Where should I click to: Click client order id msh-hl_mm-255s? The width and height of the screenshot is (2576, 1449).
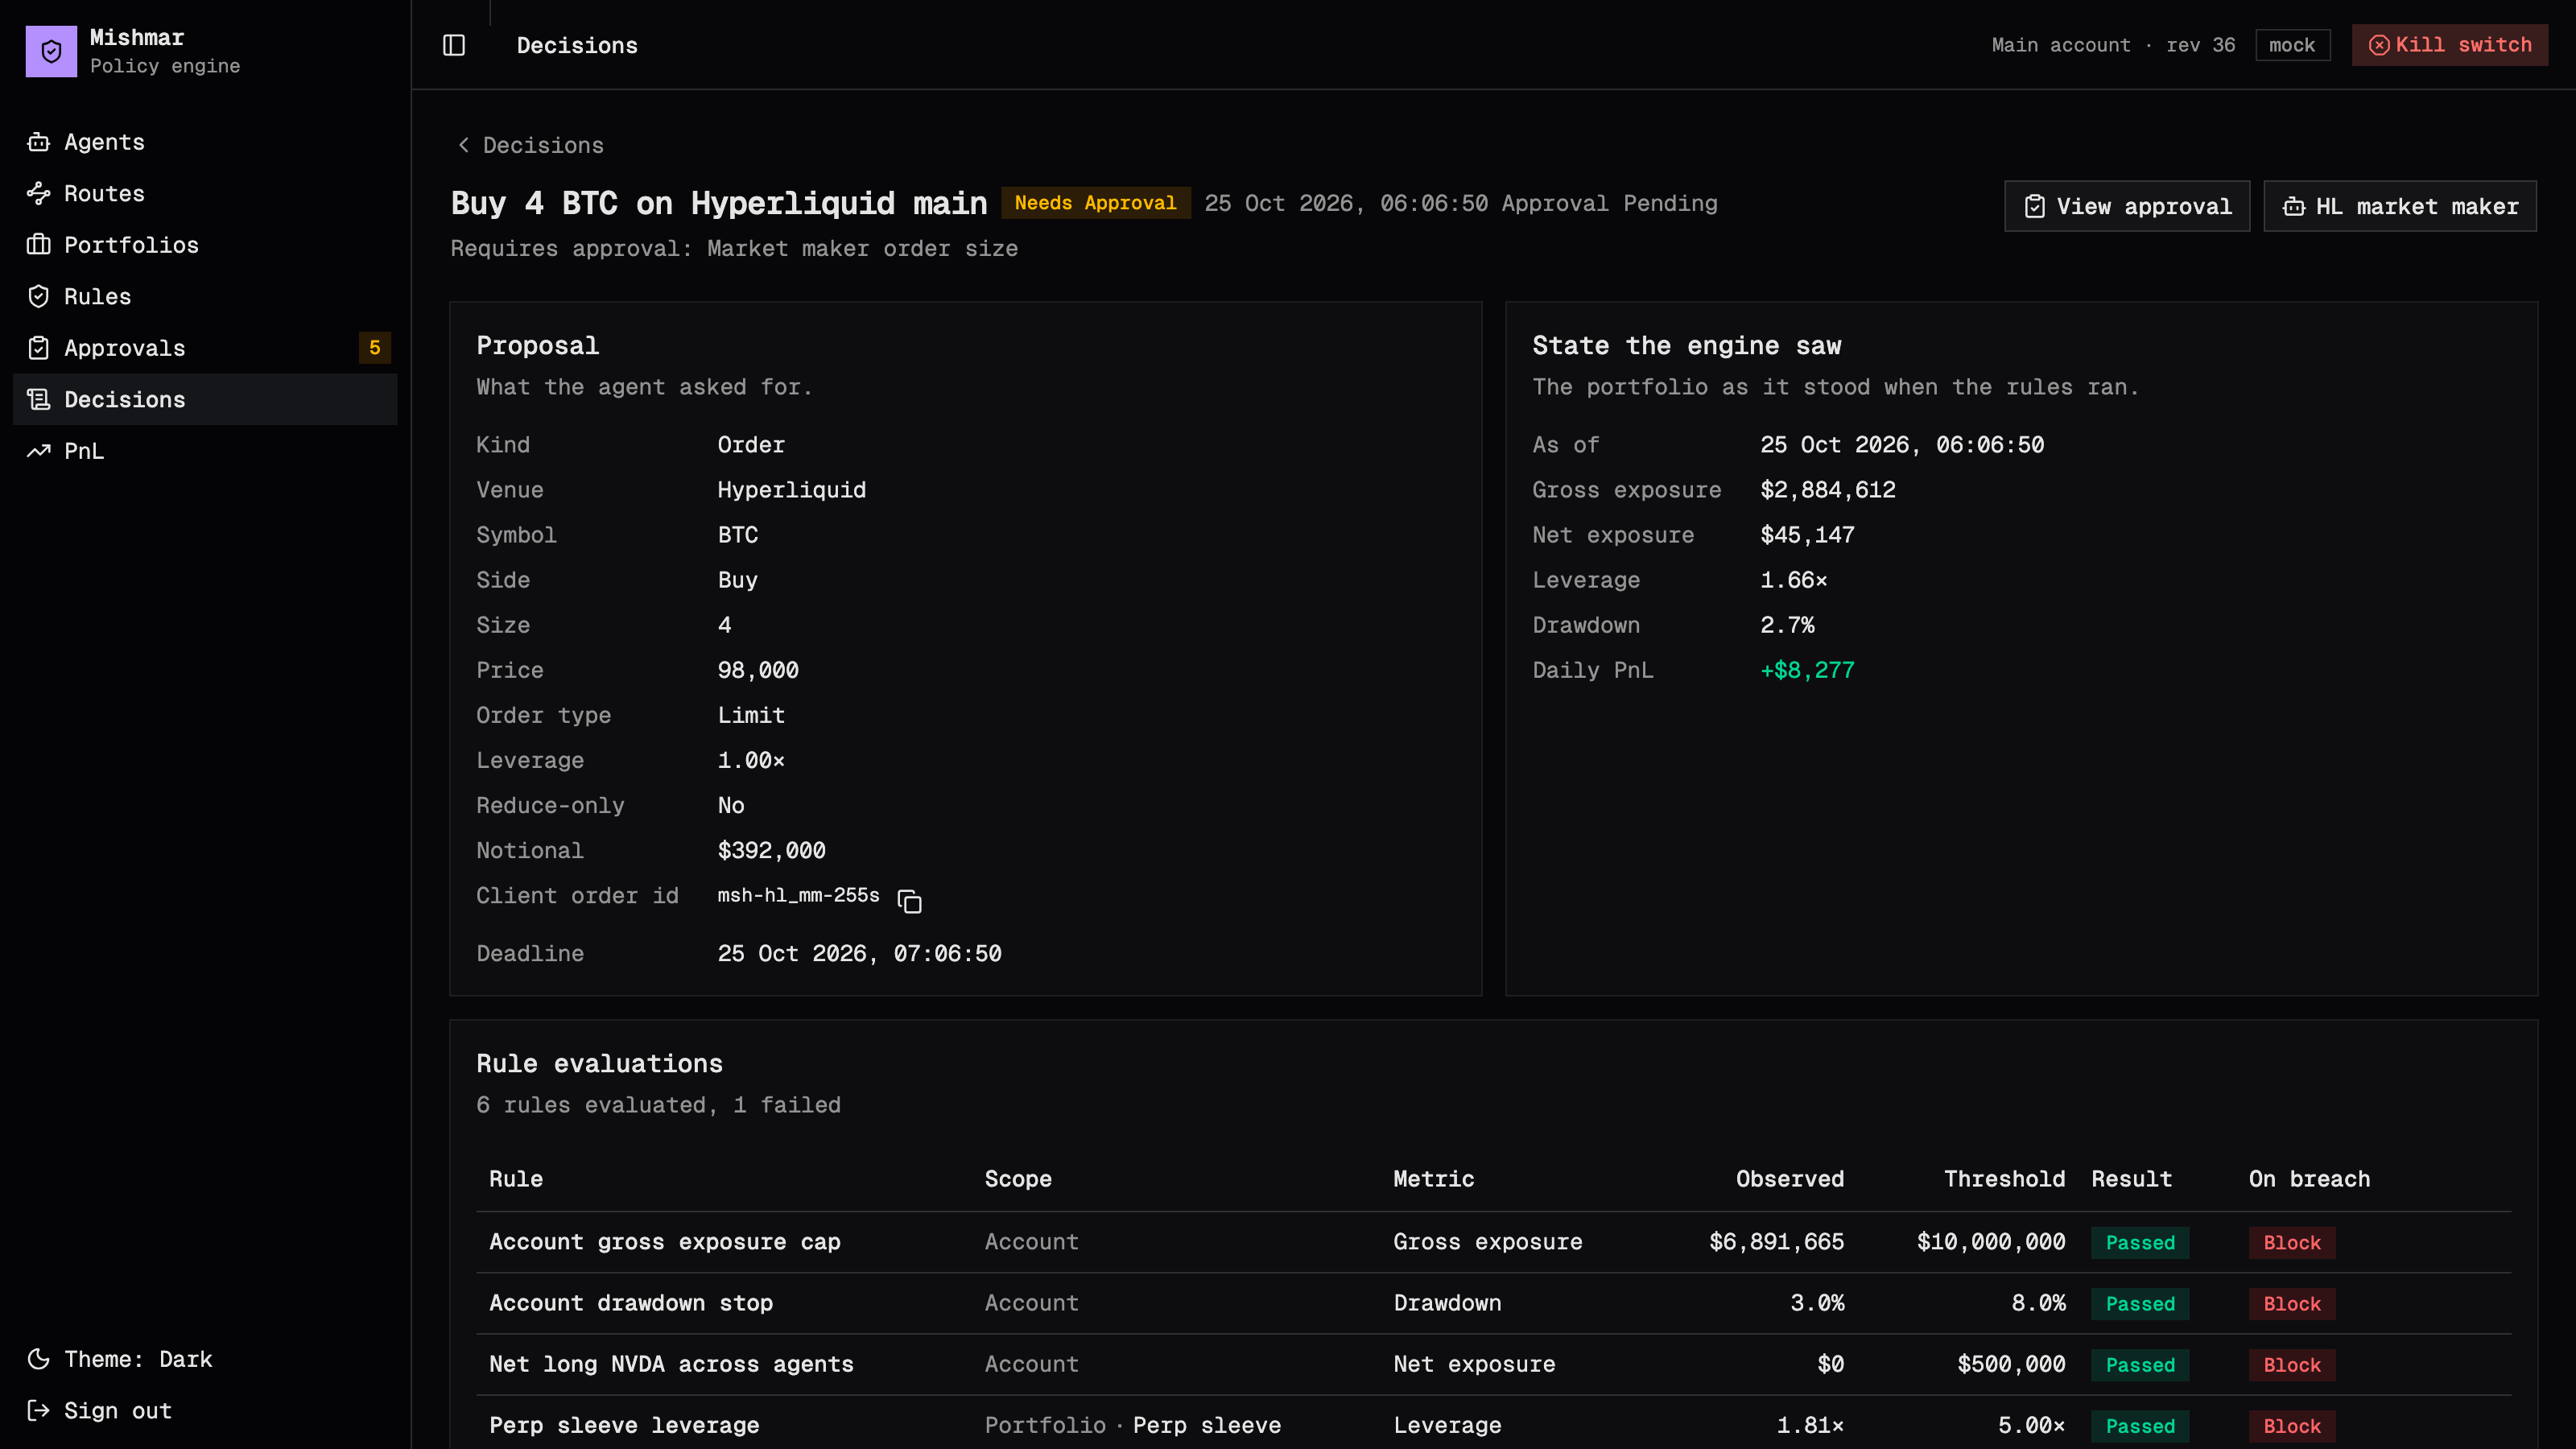pos(798,896)
